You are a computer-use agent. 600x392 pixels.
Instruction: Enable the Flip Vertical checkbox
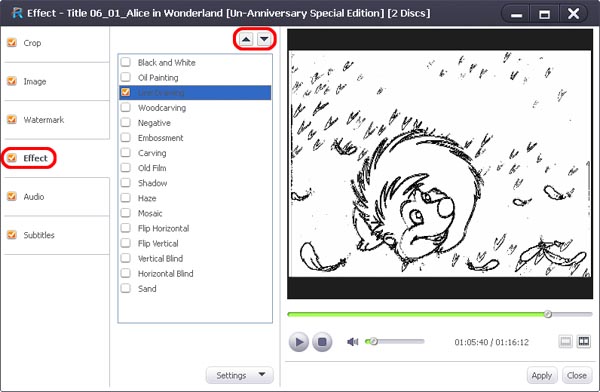click(x=126, y=243)
